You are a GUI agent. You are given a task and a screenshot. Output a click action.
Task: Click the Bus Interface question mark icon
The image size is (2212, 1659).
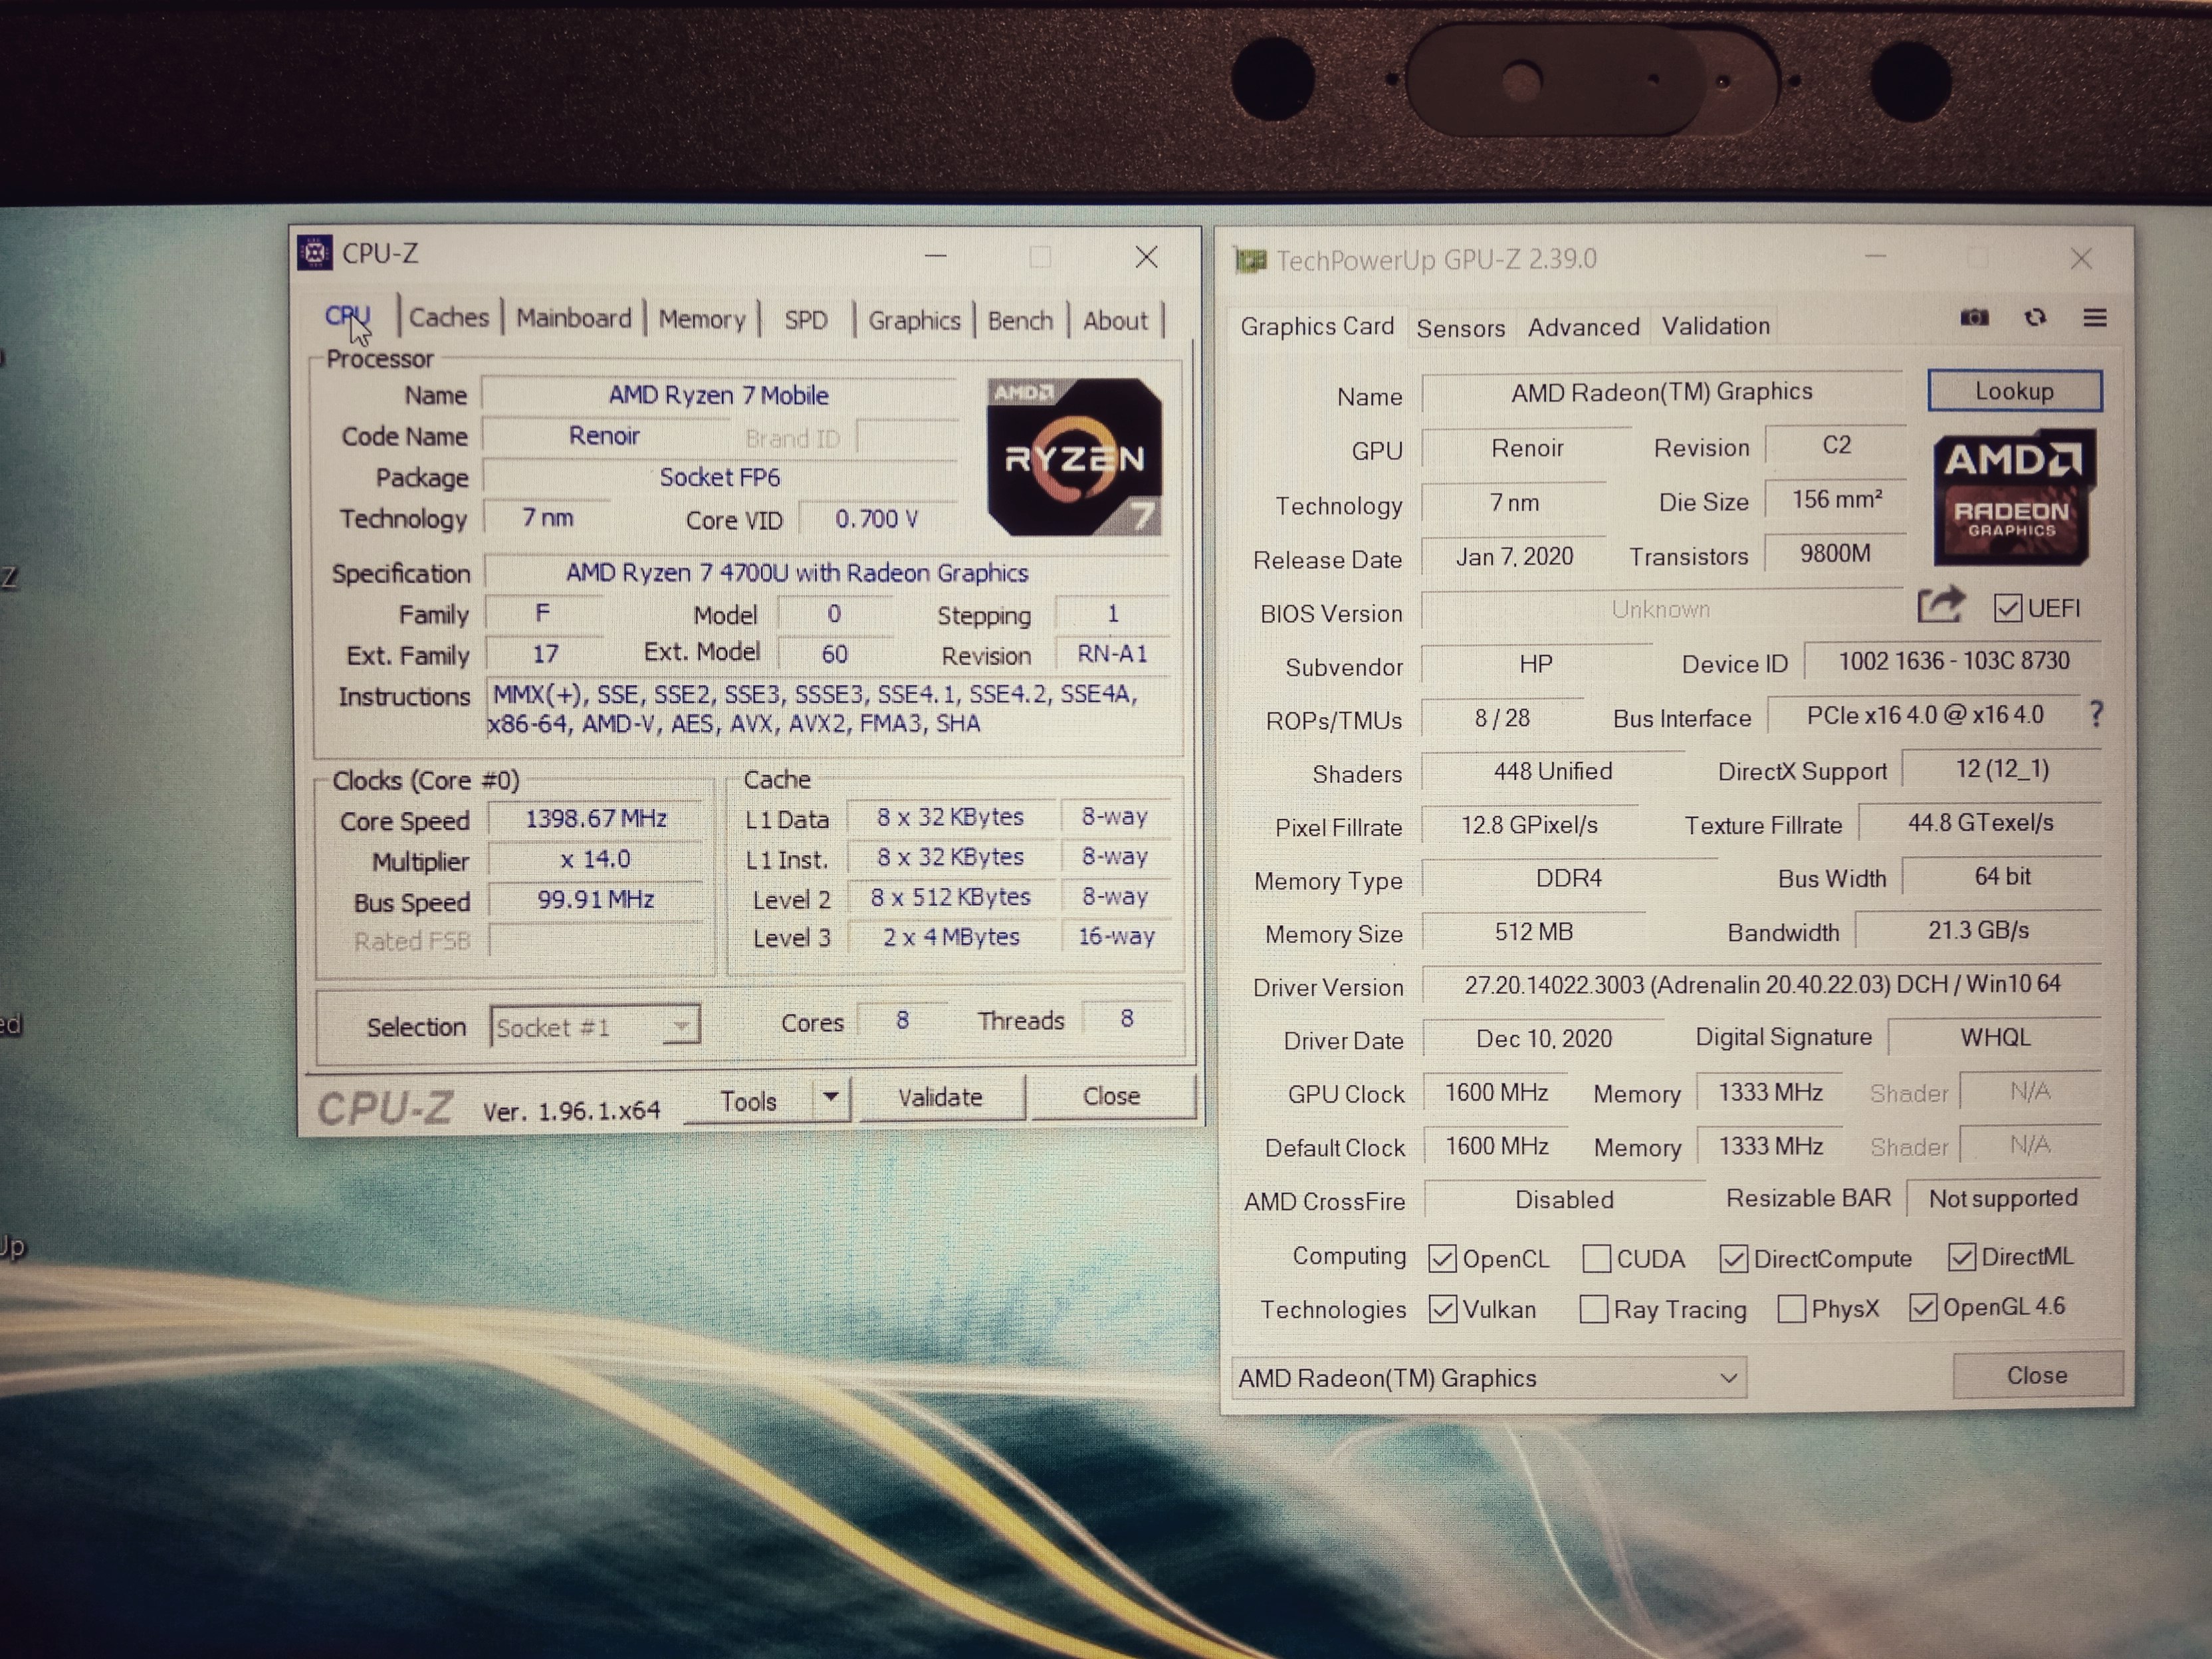(x=2096, y=714)
